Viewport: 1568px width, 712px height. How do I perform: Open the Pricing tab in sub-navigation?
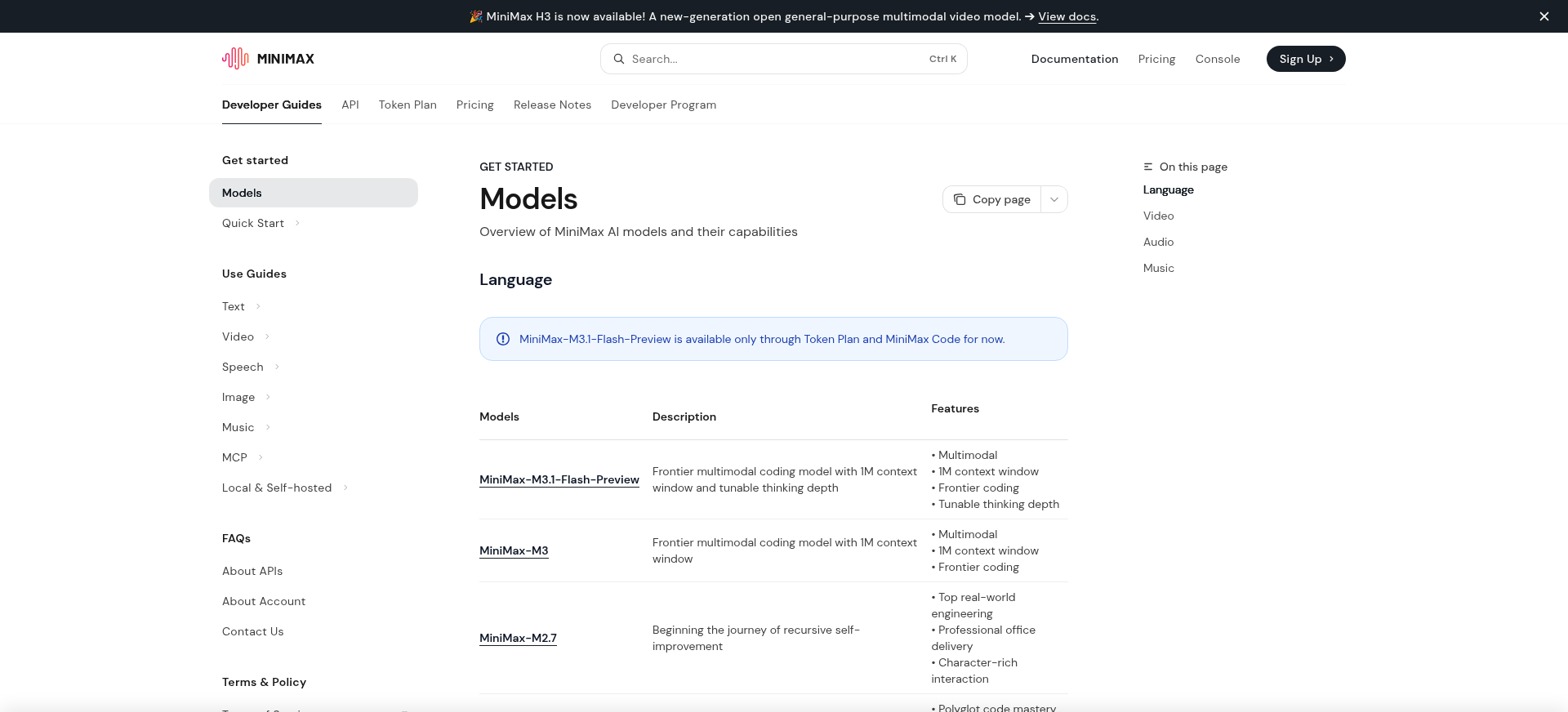click(x=475, y=105)
